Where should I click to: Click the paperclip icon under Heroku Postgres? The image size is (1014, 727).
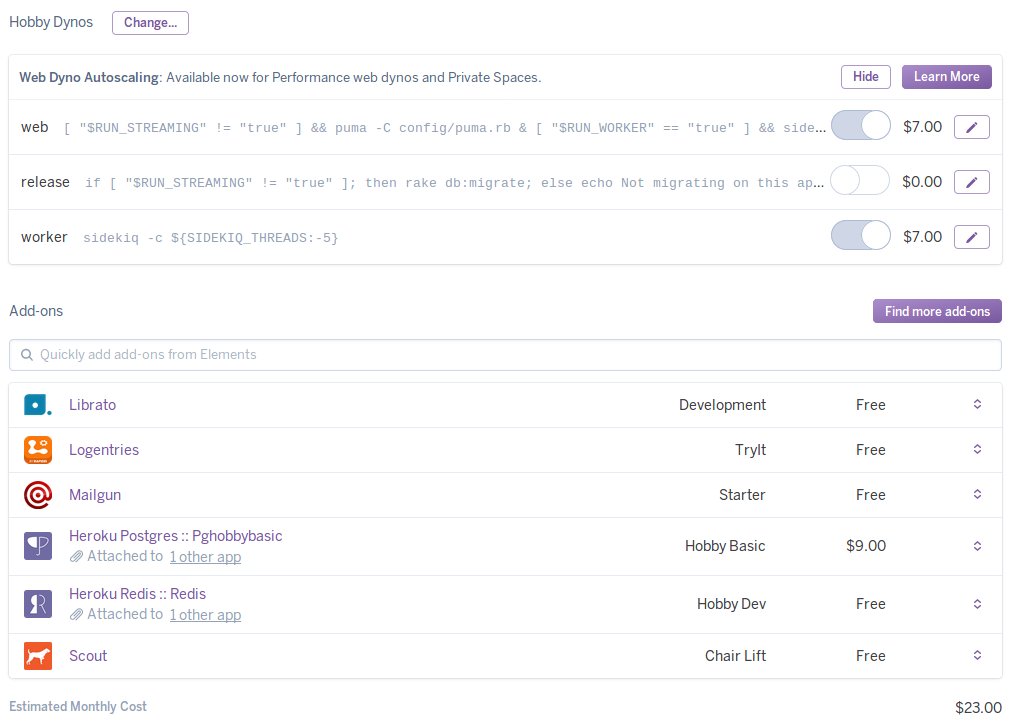pos(76,556)
